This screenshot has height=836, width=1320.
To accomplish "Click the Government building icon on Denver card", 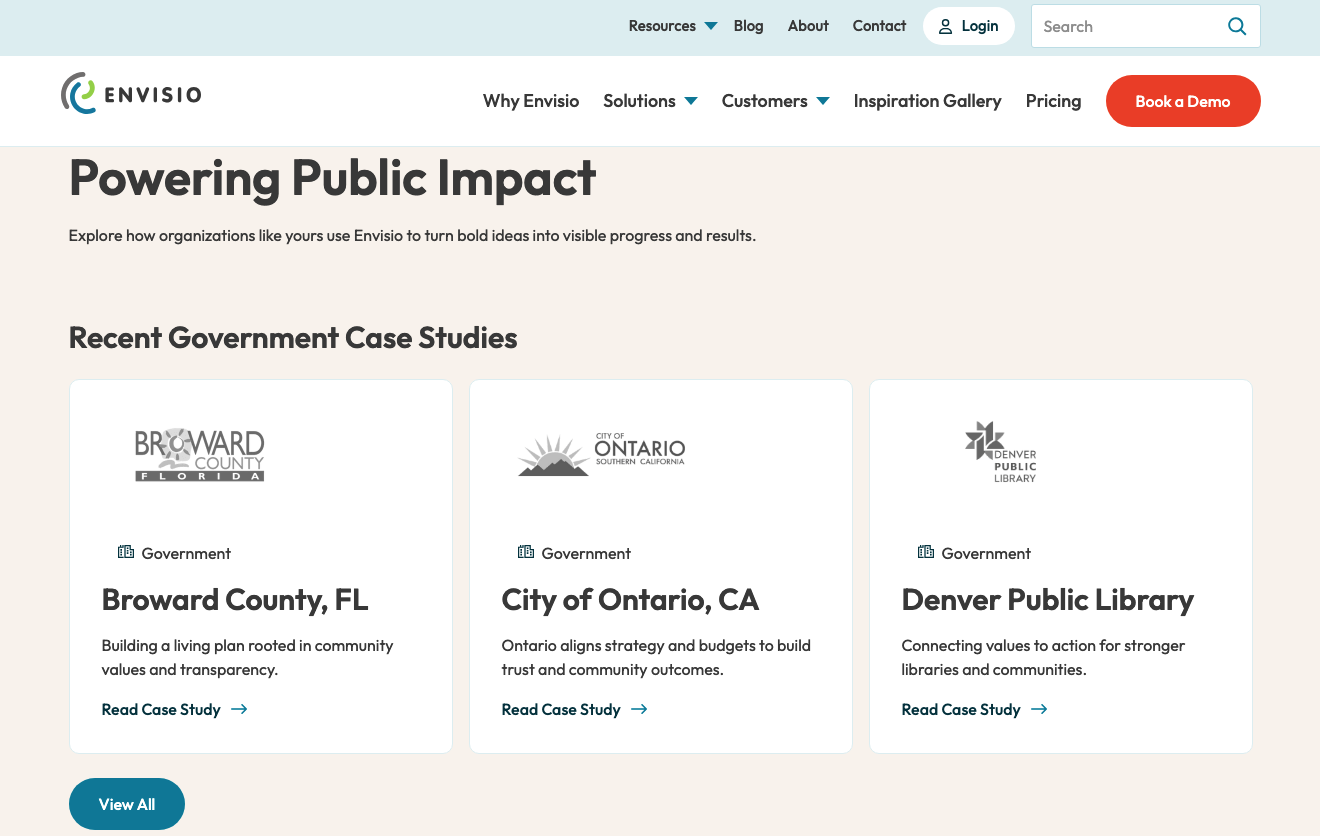I will pyautogui.click(x=925, y=551).
